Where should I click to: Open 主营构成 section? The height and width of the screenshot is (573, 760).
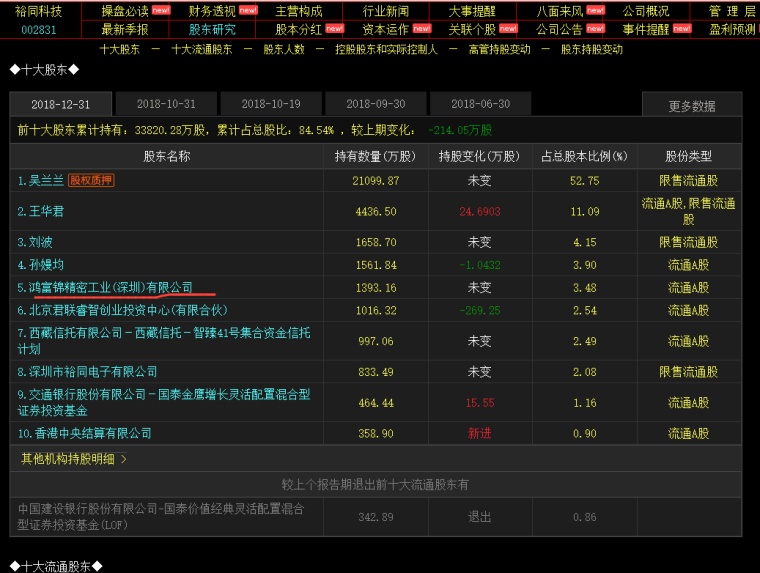[x=299, y=11]
